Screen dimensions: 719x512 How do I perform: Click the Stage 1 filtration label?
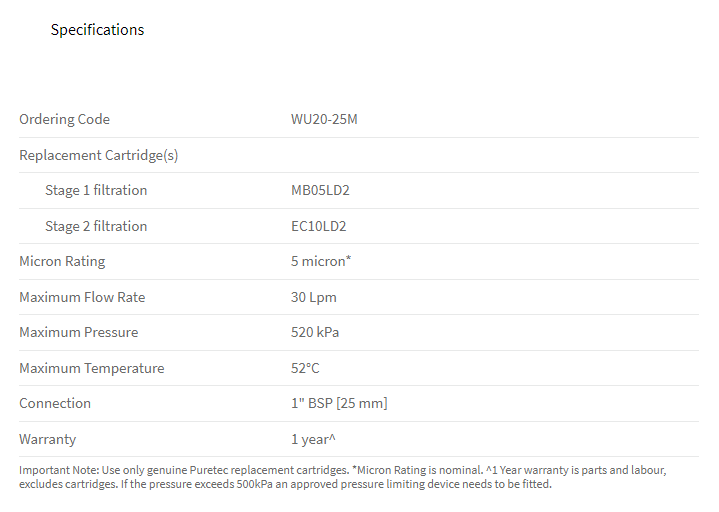(x=96, y=190)
